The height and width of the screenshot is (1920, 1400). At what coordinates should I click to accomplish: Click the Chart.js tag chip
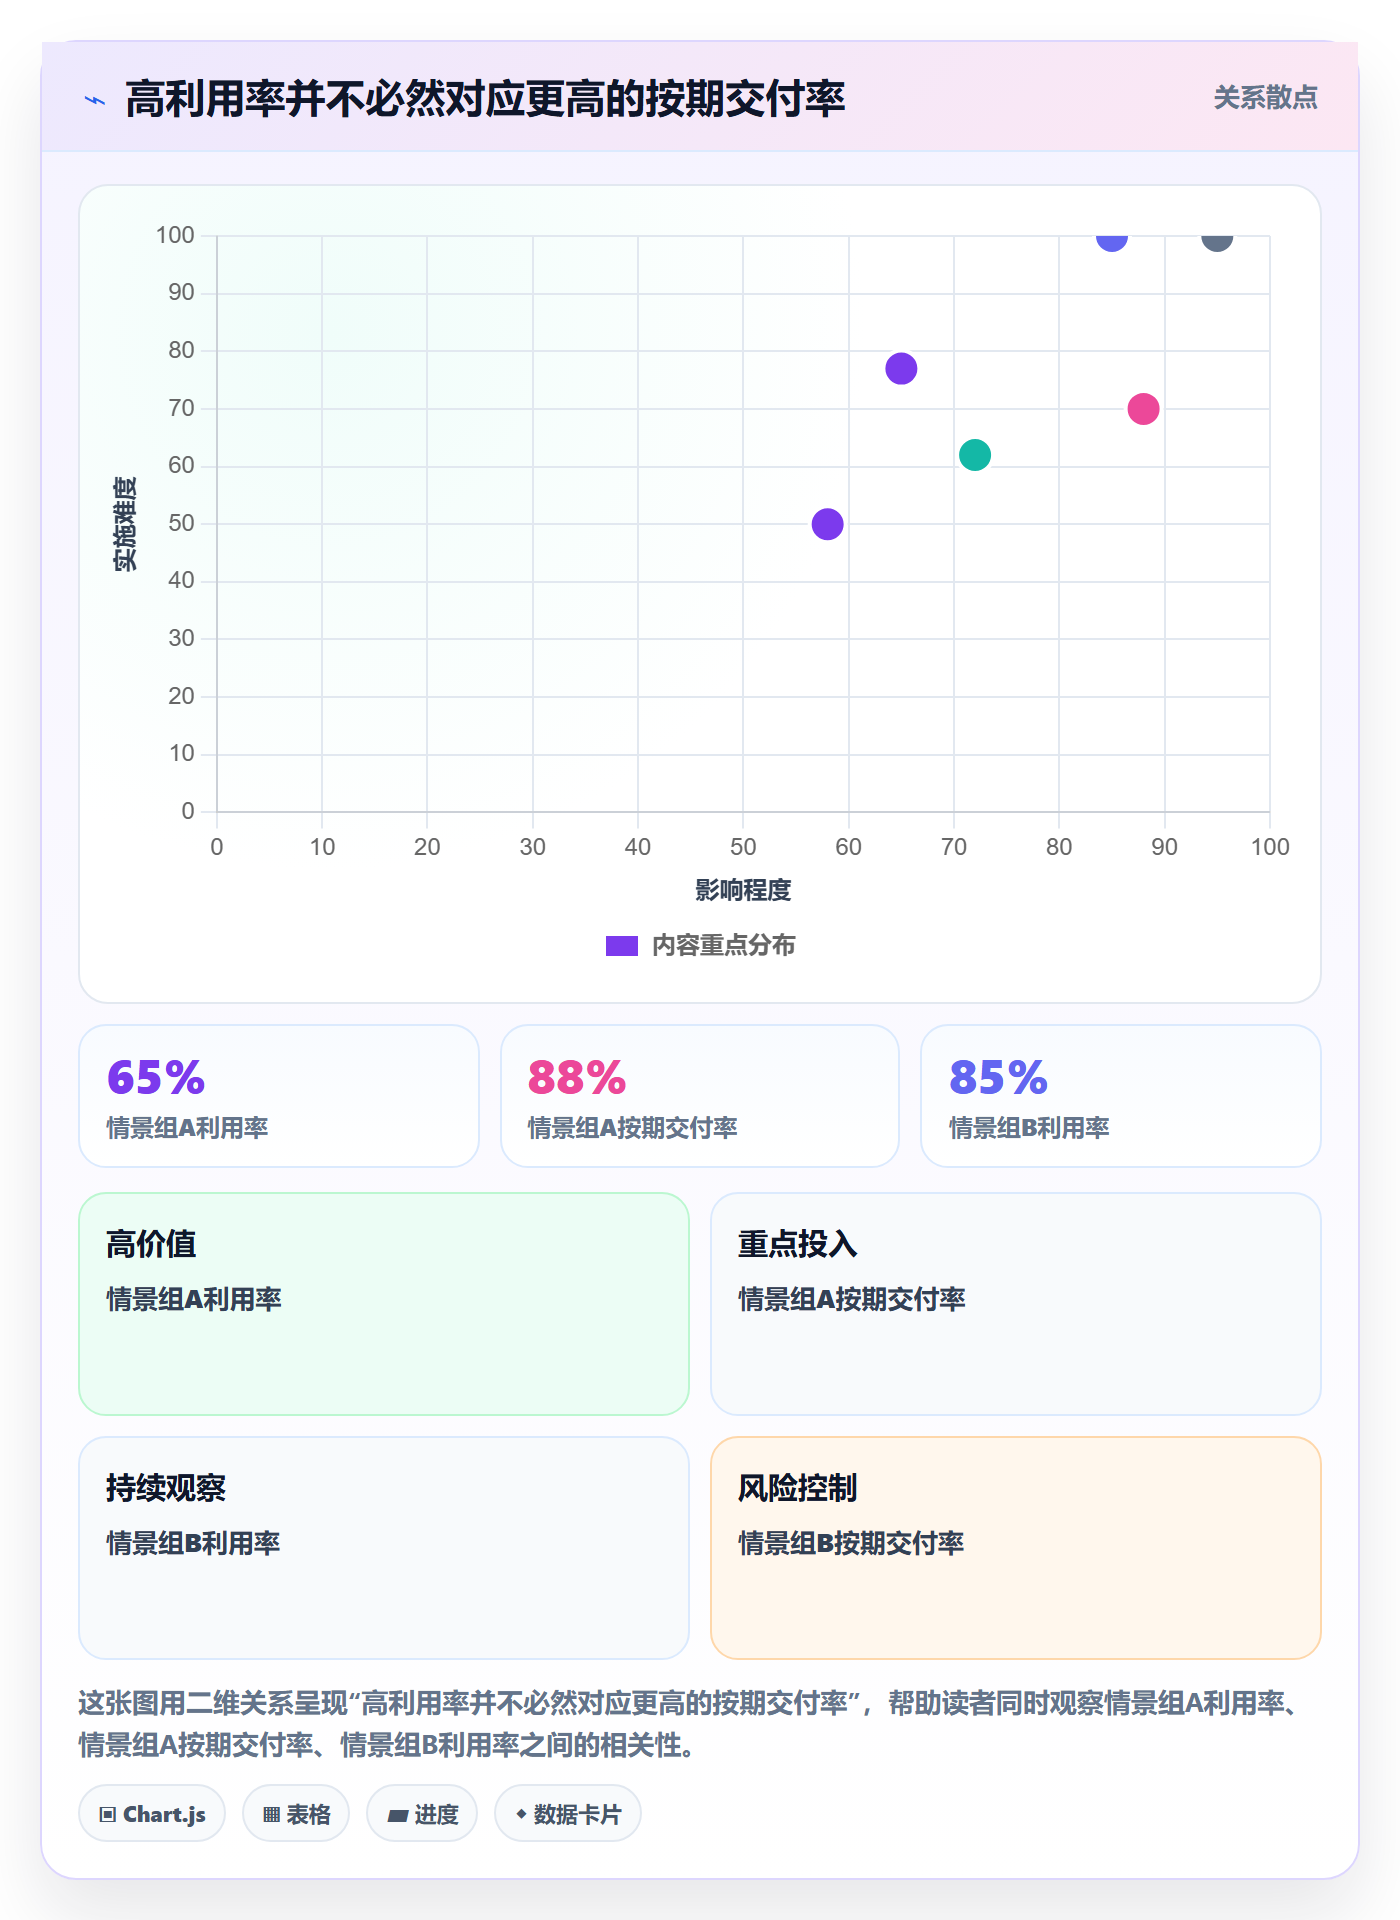[x=152, y=1814]
